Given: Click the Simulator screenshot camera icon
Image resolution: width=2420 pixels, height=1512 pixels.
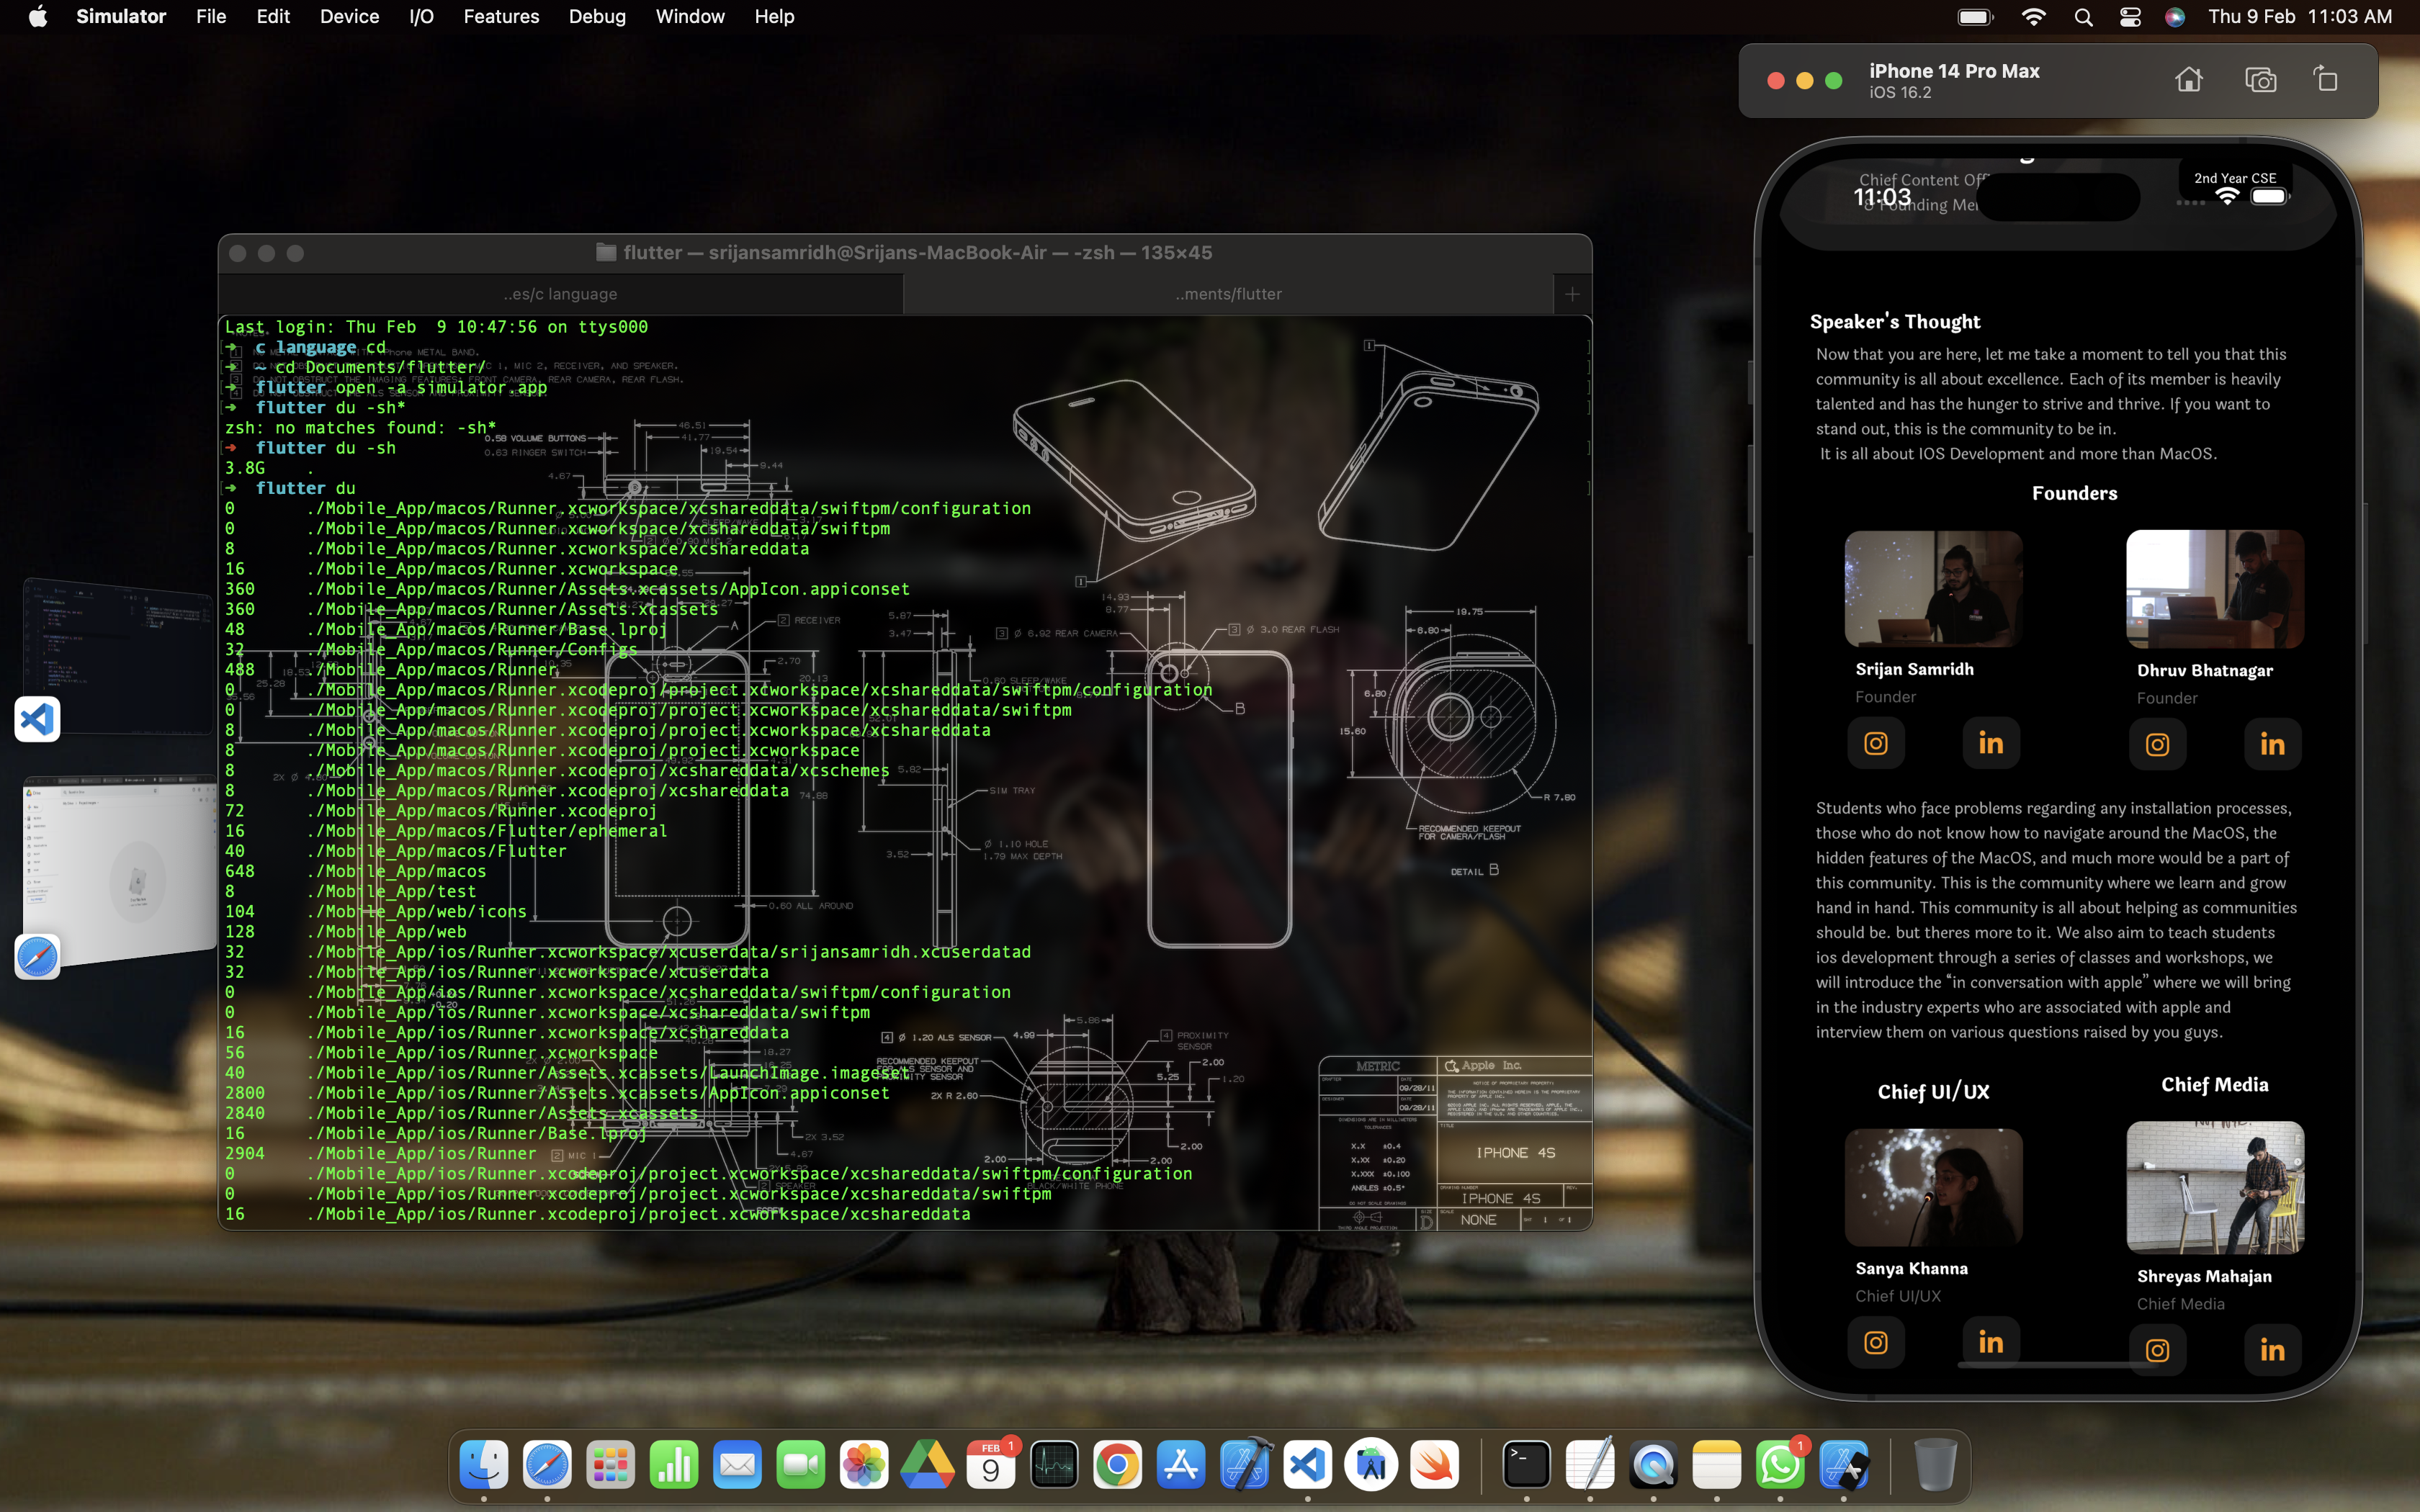Looking at the screenshot, I should pos(2260,80).
